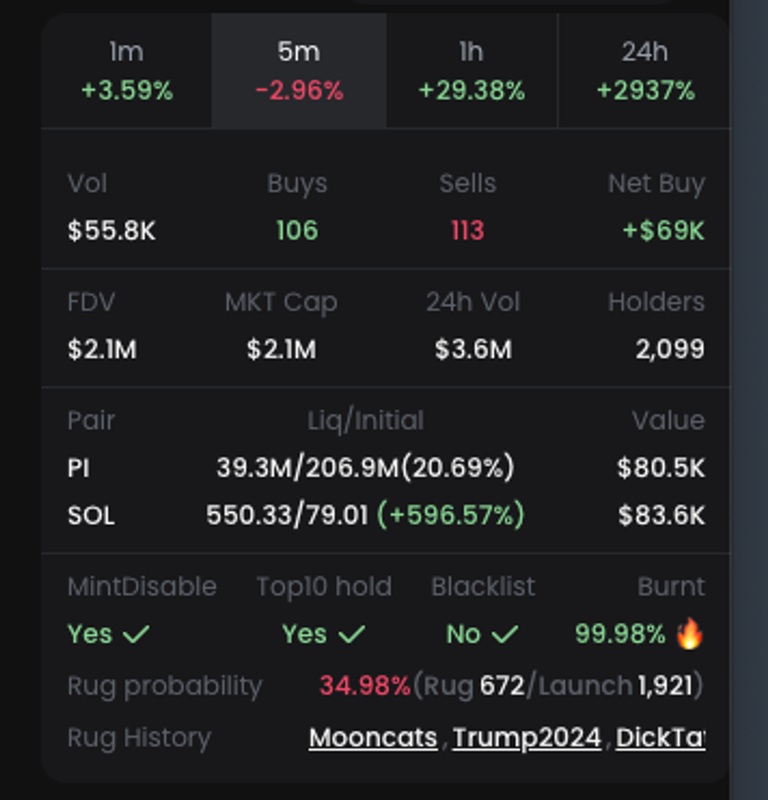Click the MintDisable checkmark icon
The height and width of the screenshot is (800, 768).
[135, 634]
